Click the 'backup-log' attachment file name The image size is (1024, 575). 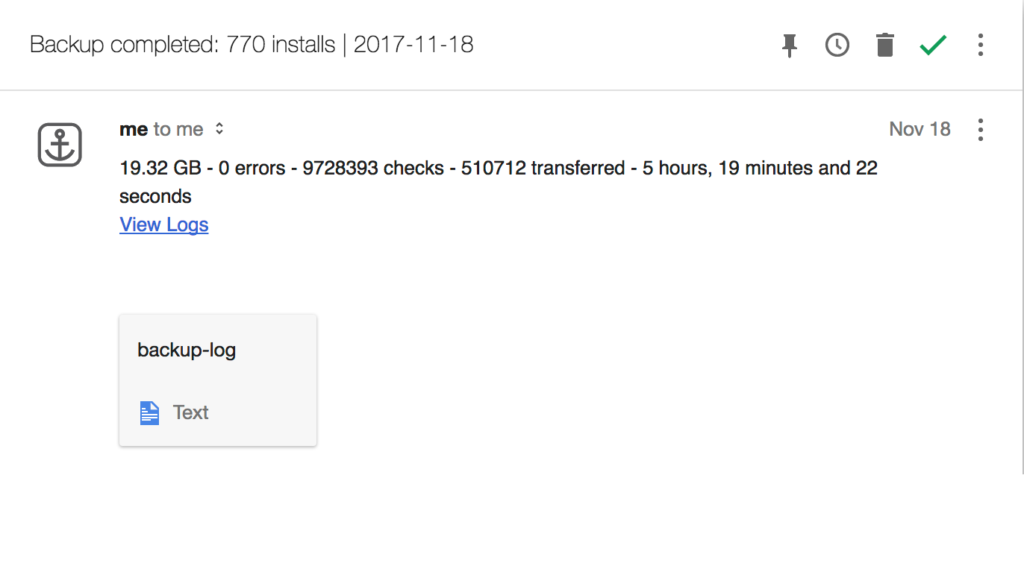(187, 350)
